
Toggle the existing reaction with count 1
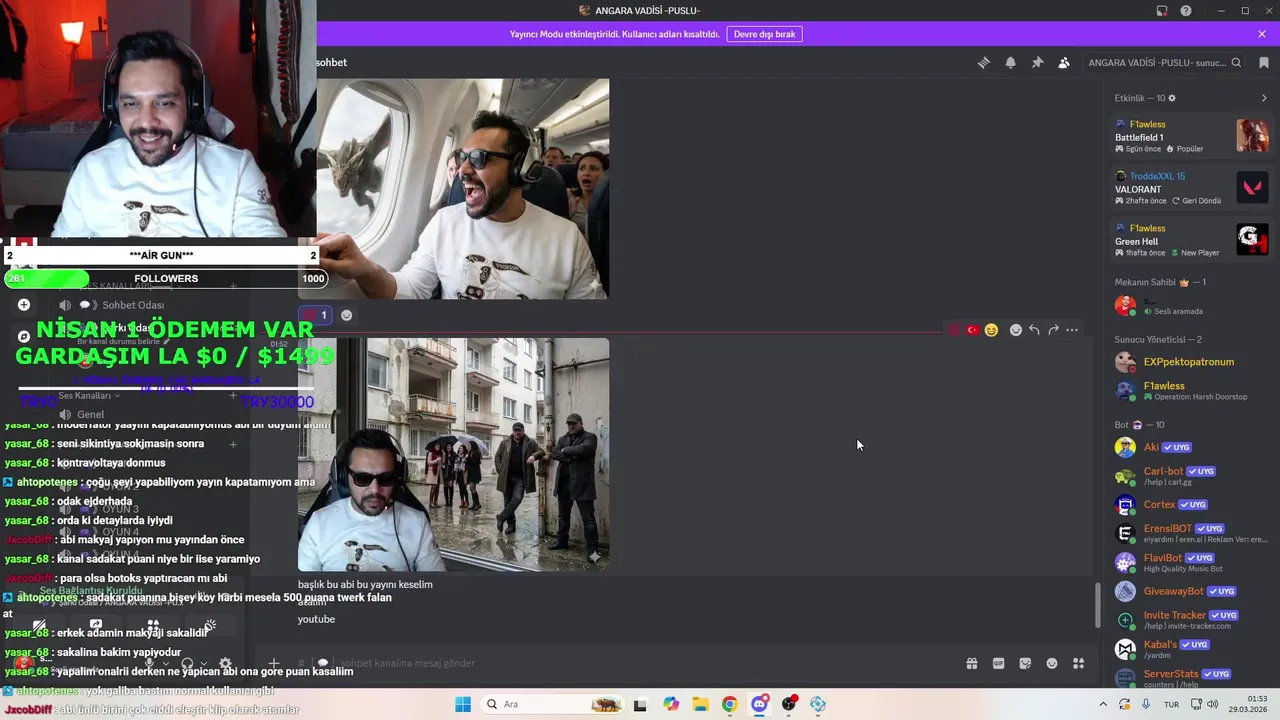pyautogui.click(x=316, y=315)
